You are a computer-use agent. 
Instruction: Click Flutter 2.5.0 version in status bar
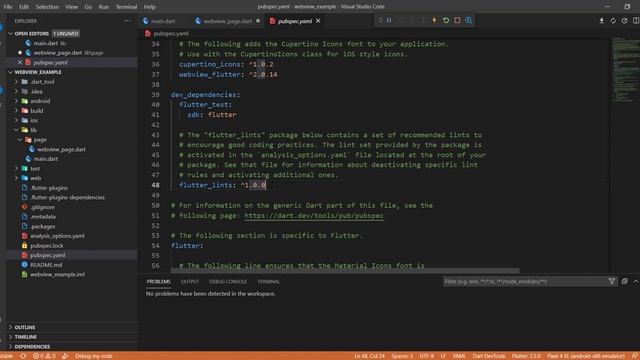[x=526, y=356]
